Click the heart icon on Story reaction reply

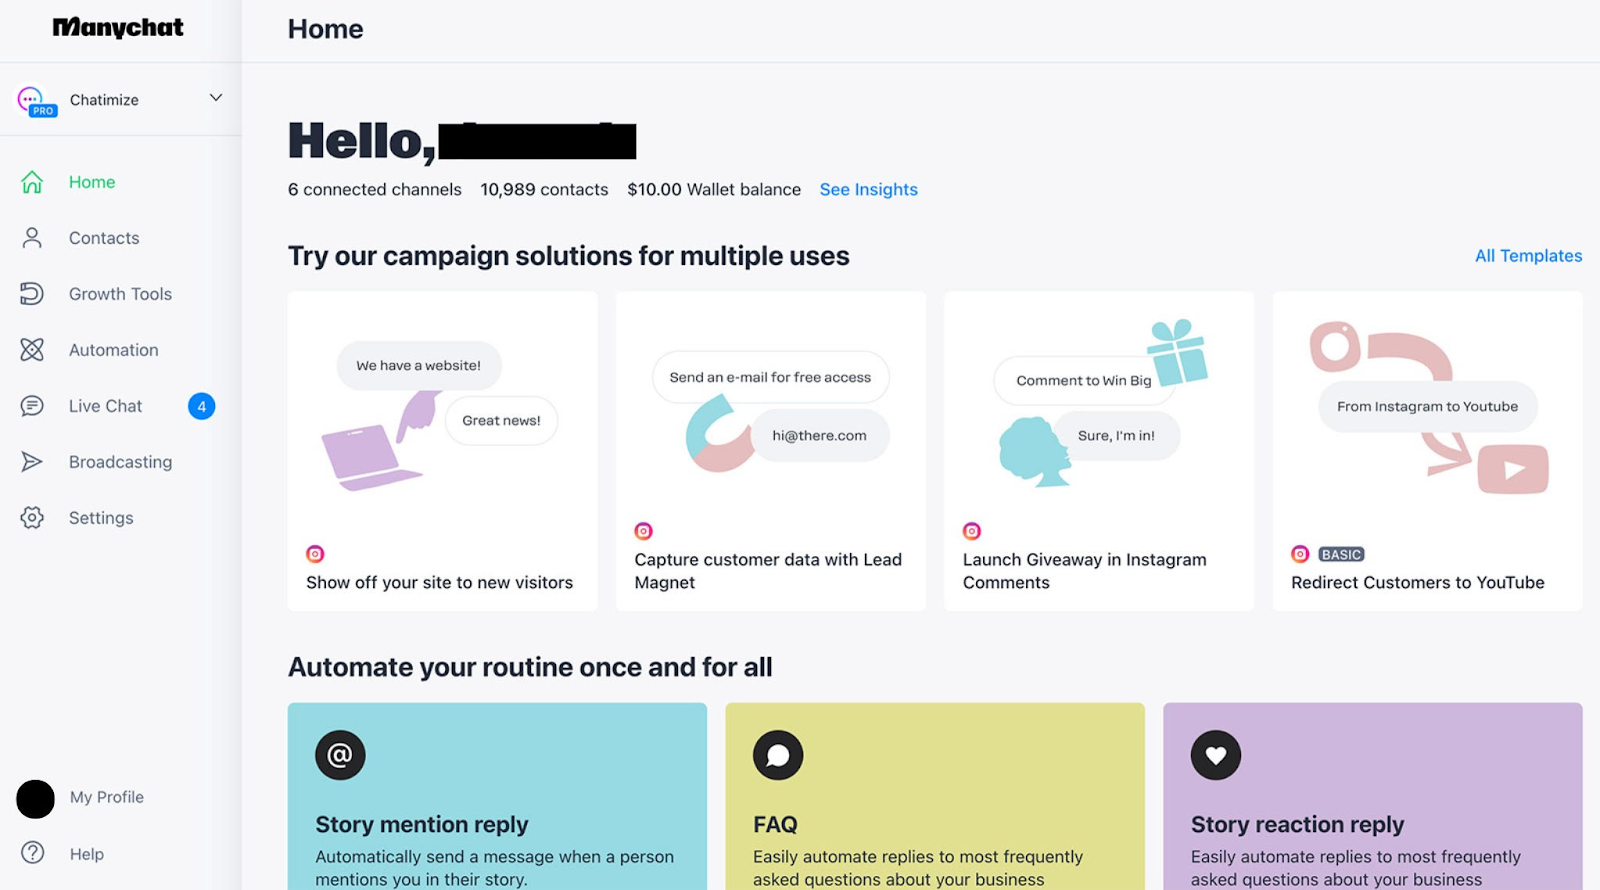pyautogui.click(x=1215, y=755)
